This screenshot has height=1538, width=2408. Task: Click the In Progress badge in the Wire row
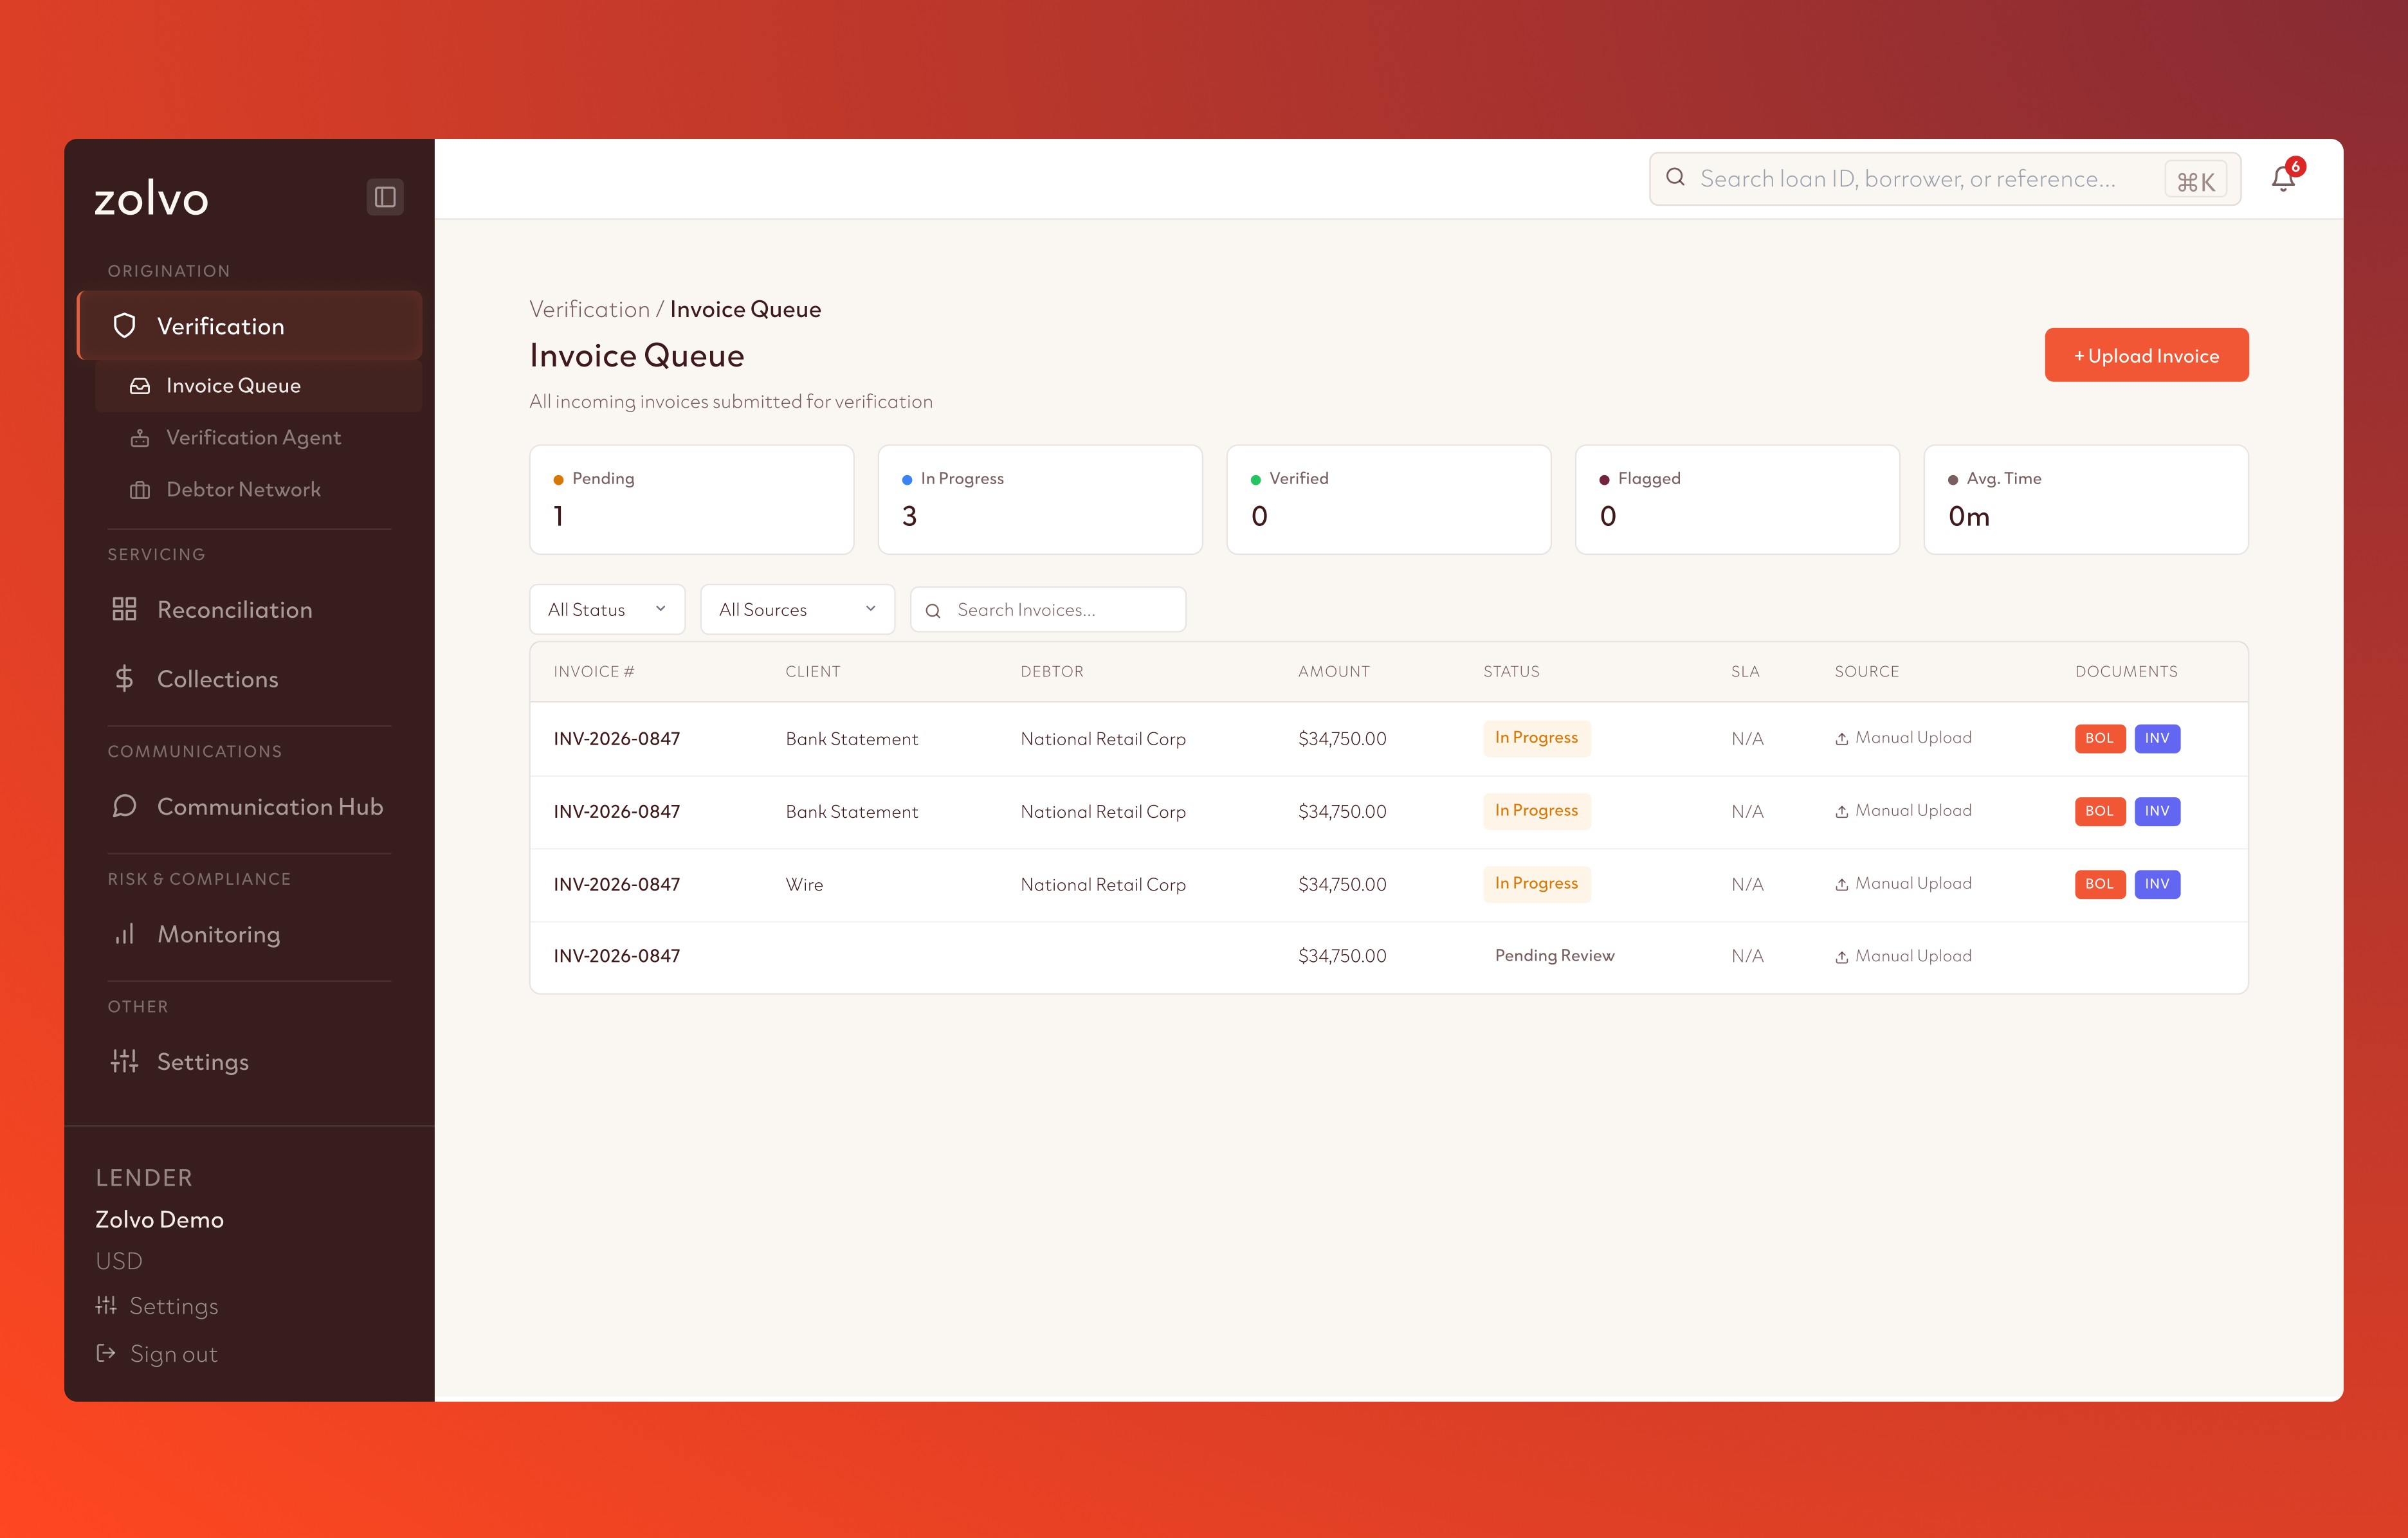(x=1536, y=884)
